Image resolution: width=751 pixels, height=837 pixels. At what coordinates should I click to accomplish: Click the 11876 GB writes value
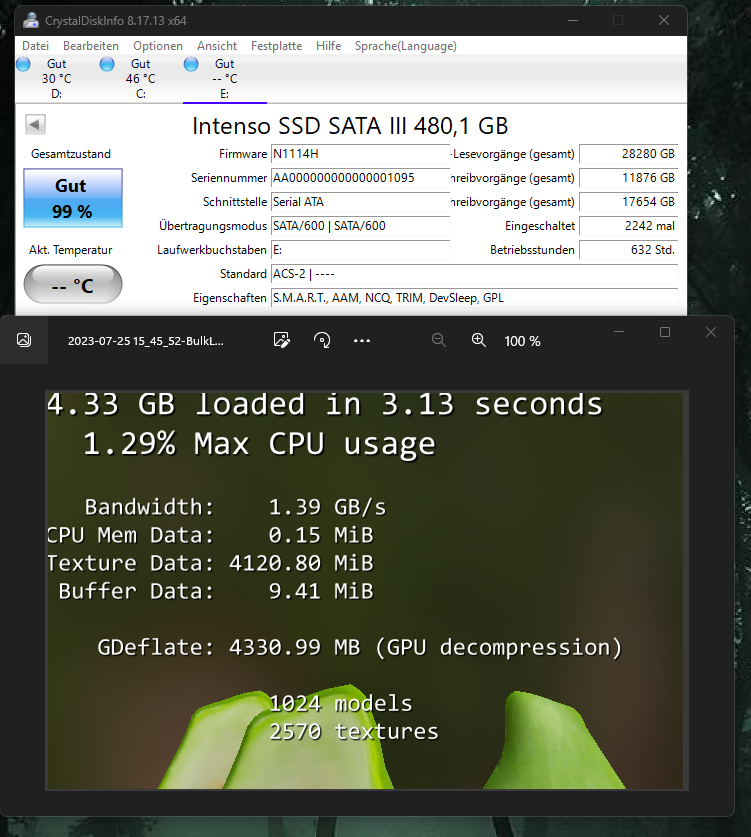click(629, 178)
